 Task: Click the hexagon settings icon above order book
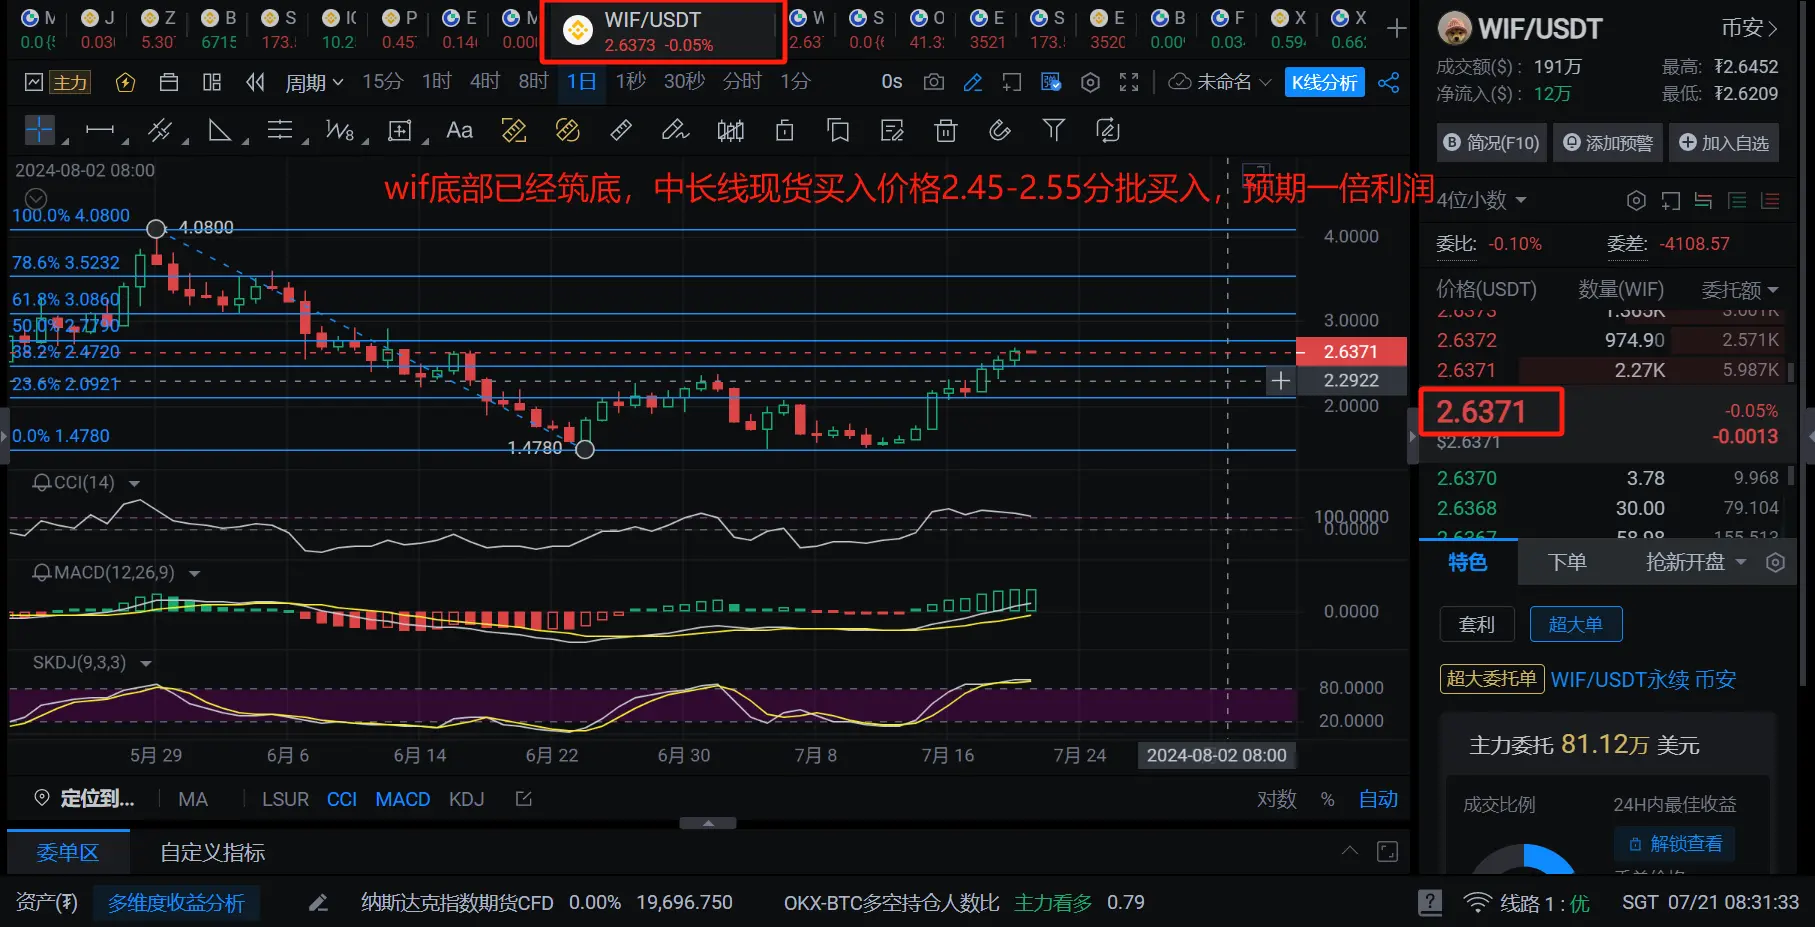coord(1636,201)
